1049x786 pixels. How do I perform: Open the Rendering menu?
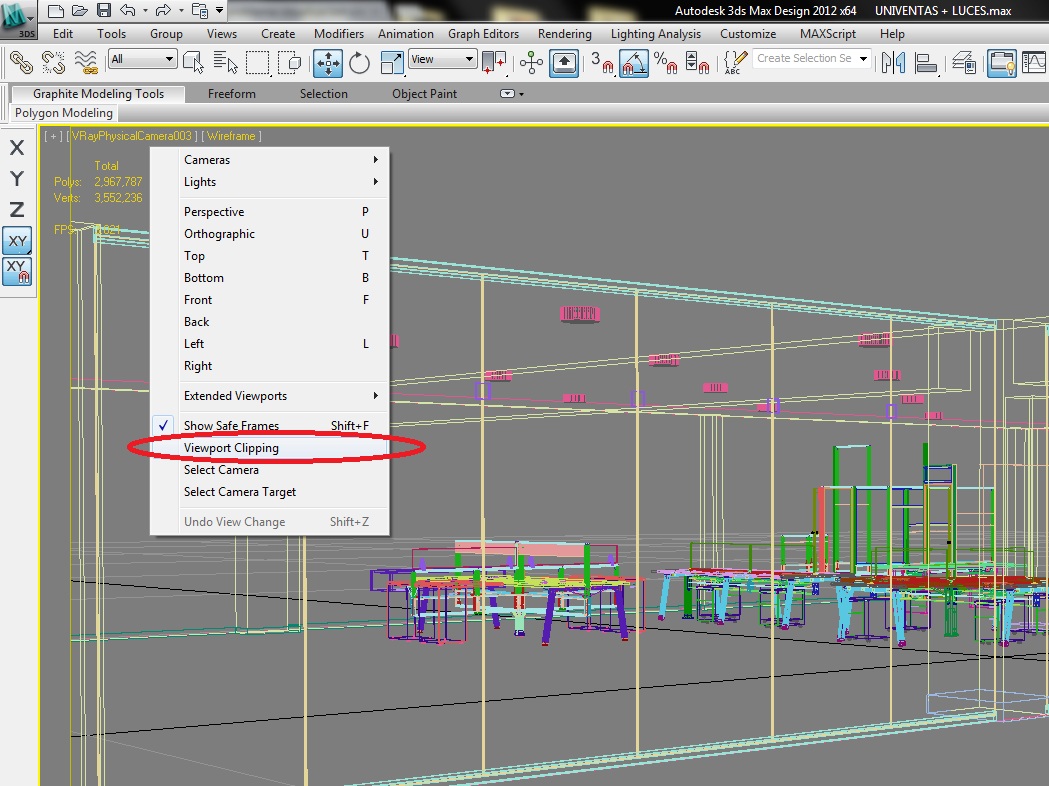pos(565,33)
